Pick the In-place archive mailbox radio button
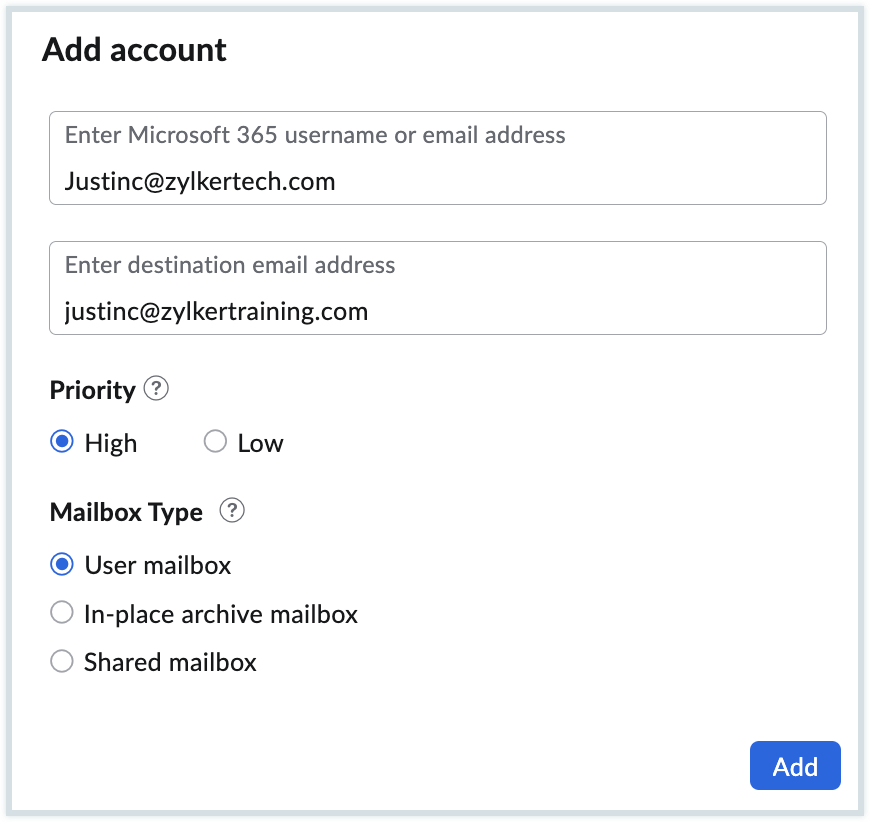 pyautogui.click(x=62, y=613)
